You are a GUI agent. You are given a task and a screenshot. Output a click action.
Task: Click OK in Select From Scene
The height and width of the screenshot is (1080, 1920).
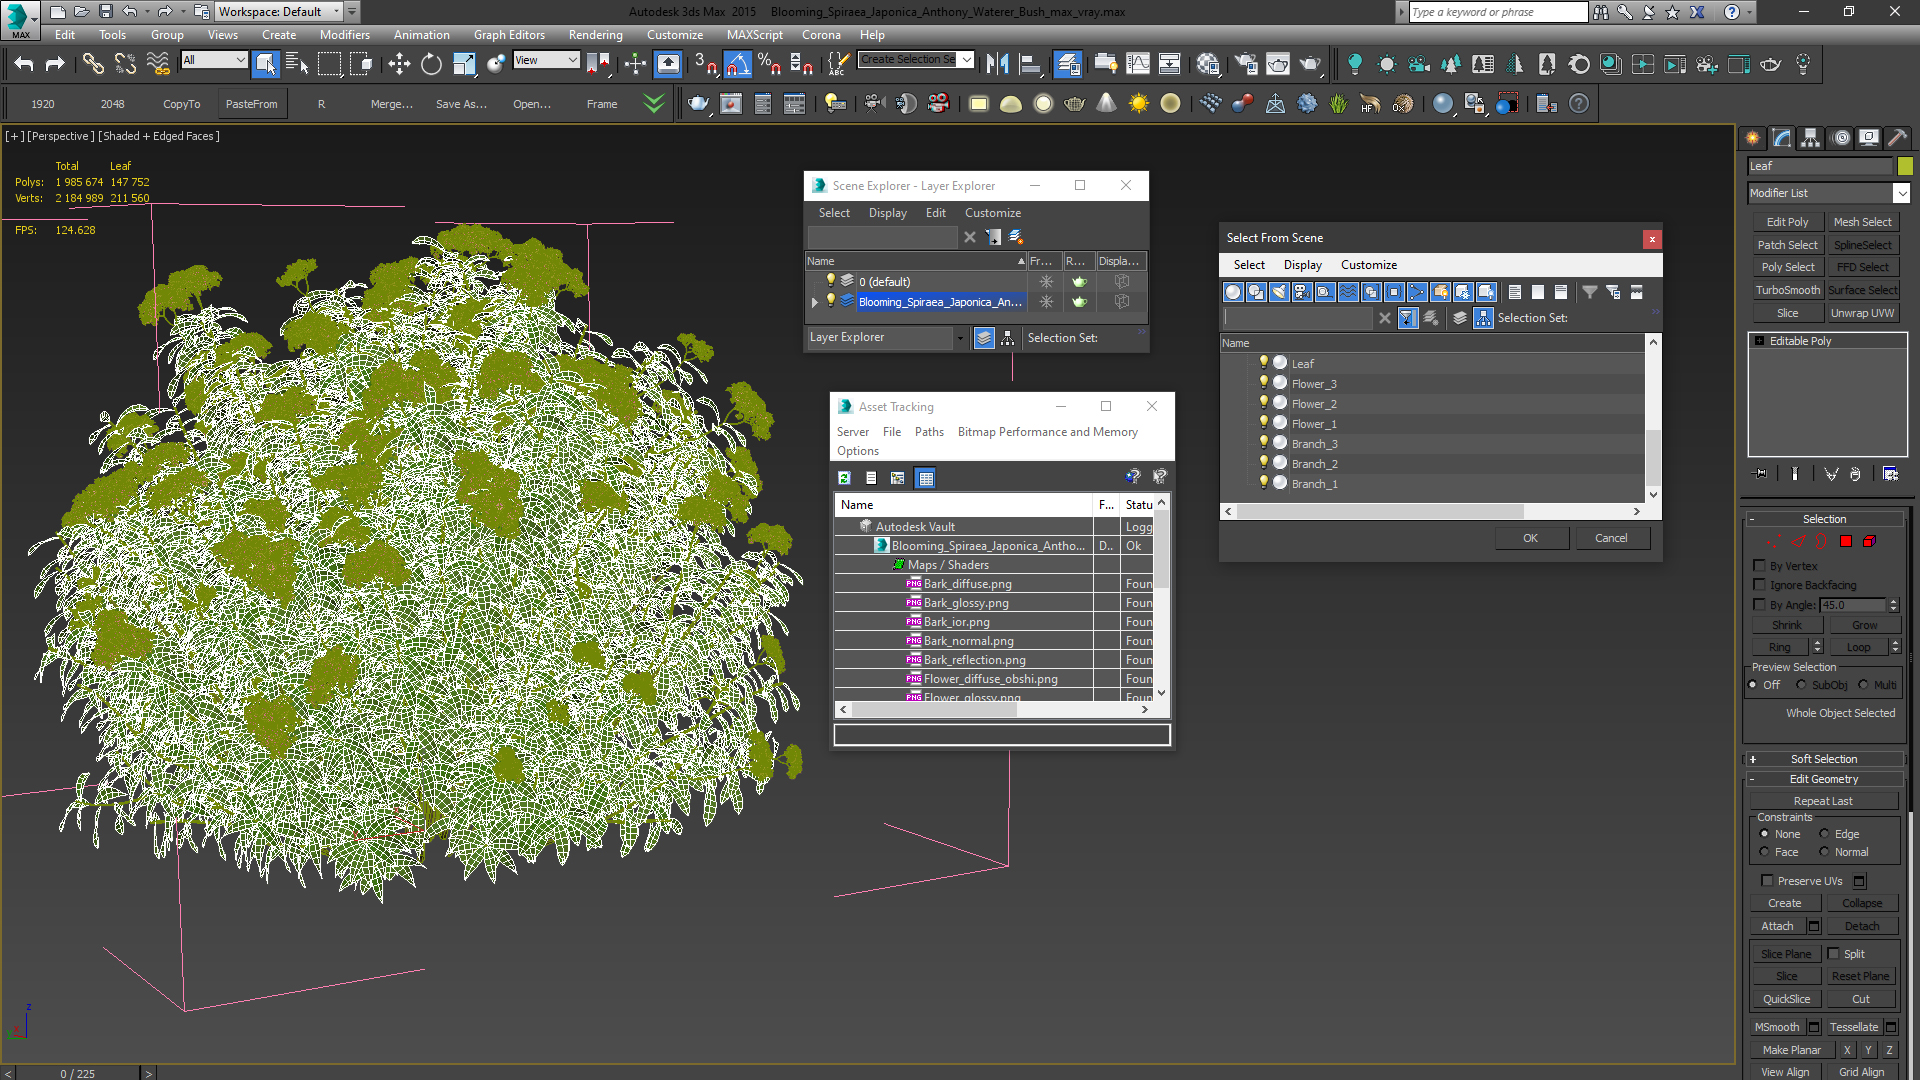[x=1531, y=538]
